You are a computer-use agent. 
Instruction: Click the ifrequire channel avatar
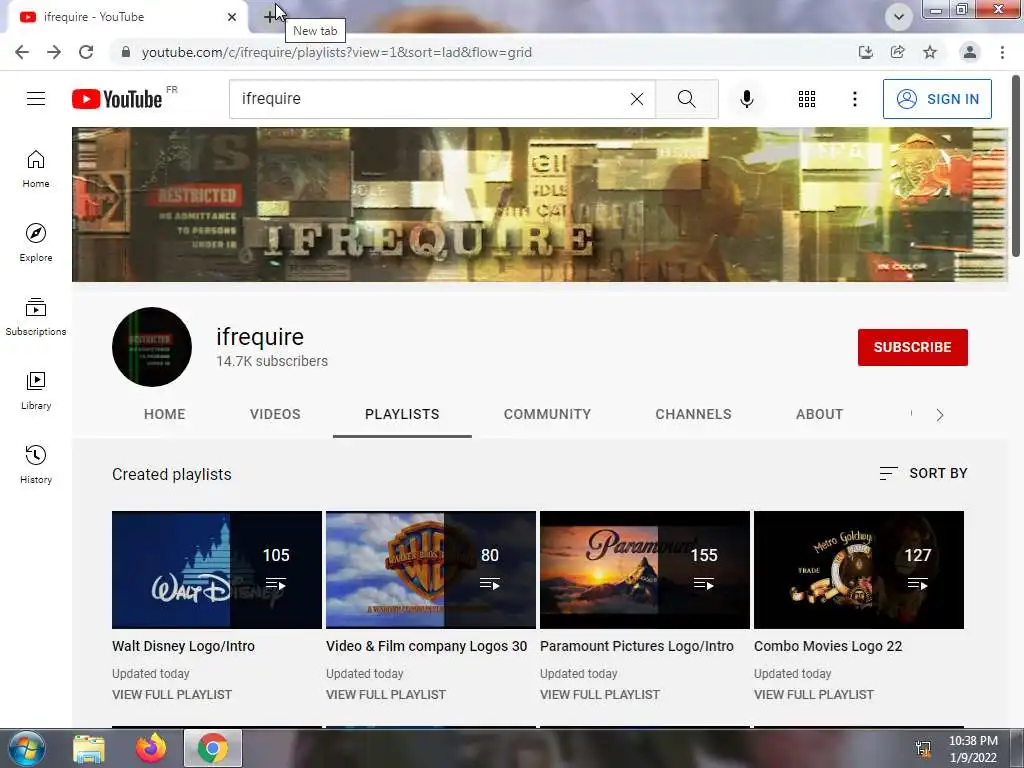(x=152, y=347)
